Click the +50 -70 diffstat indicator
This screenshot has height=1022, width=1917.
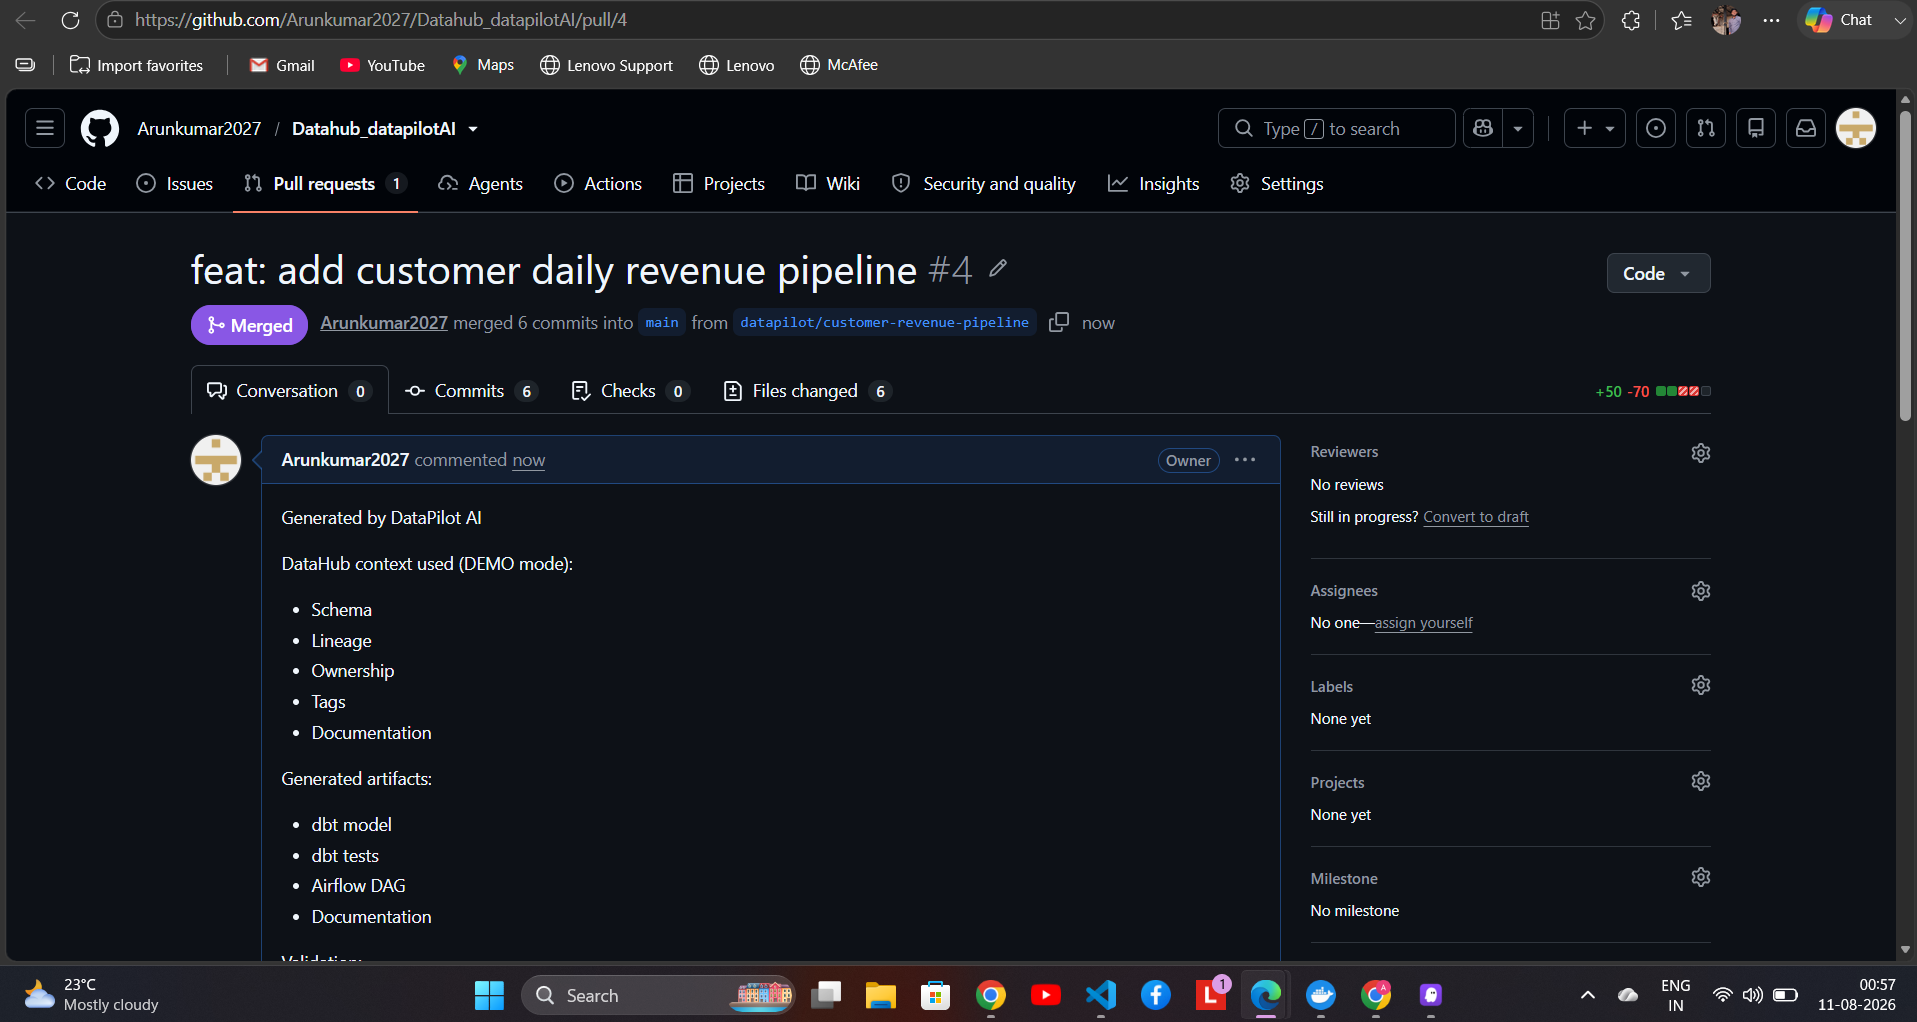(1653, 391)
